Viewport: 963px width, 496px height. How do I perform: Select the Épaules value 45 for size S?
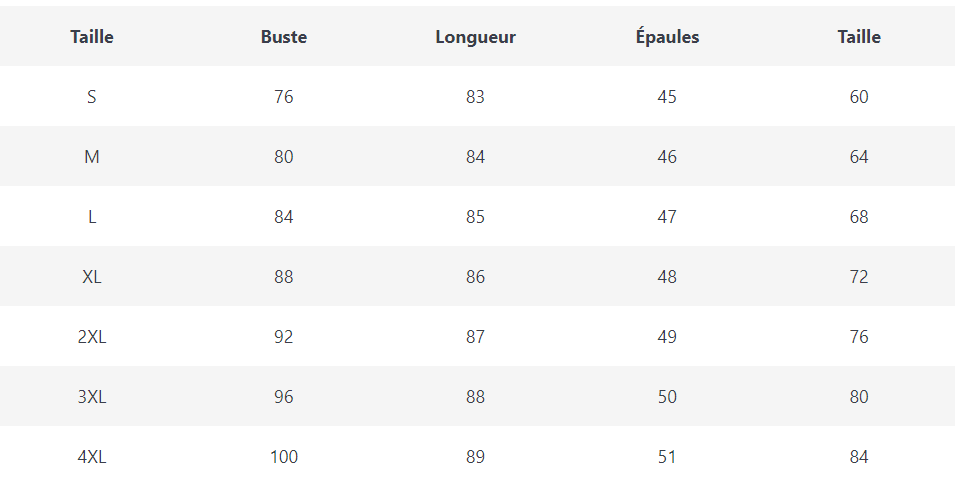667,97
